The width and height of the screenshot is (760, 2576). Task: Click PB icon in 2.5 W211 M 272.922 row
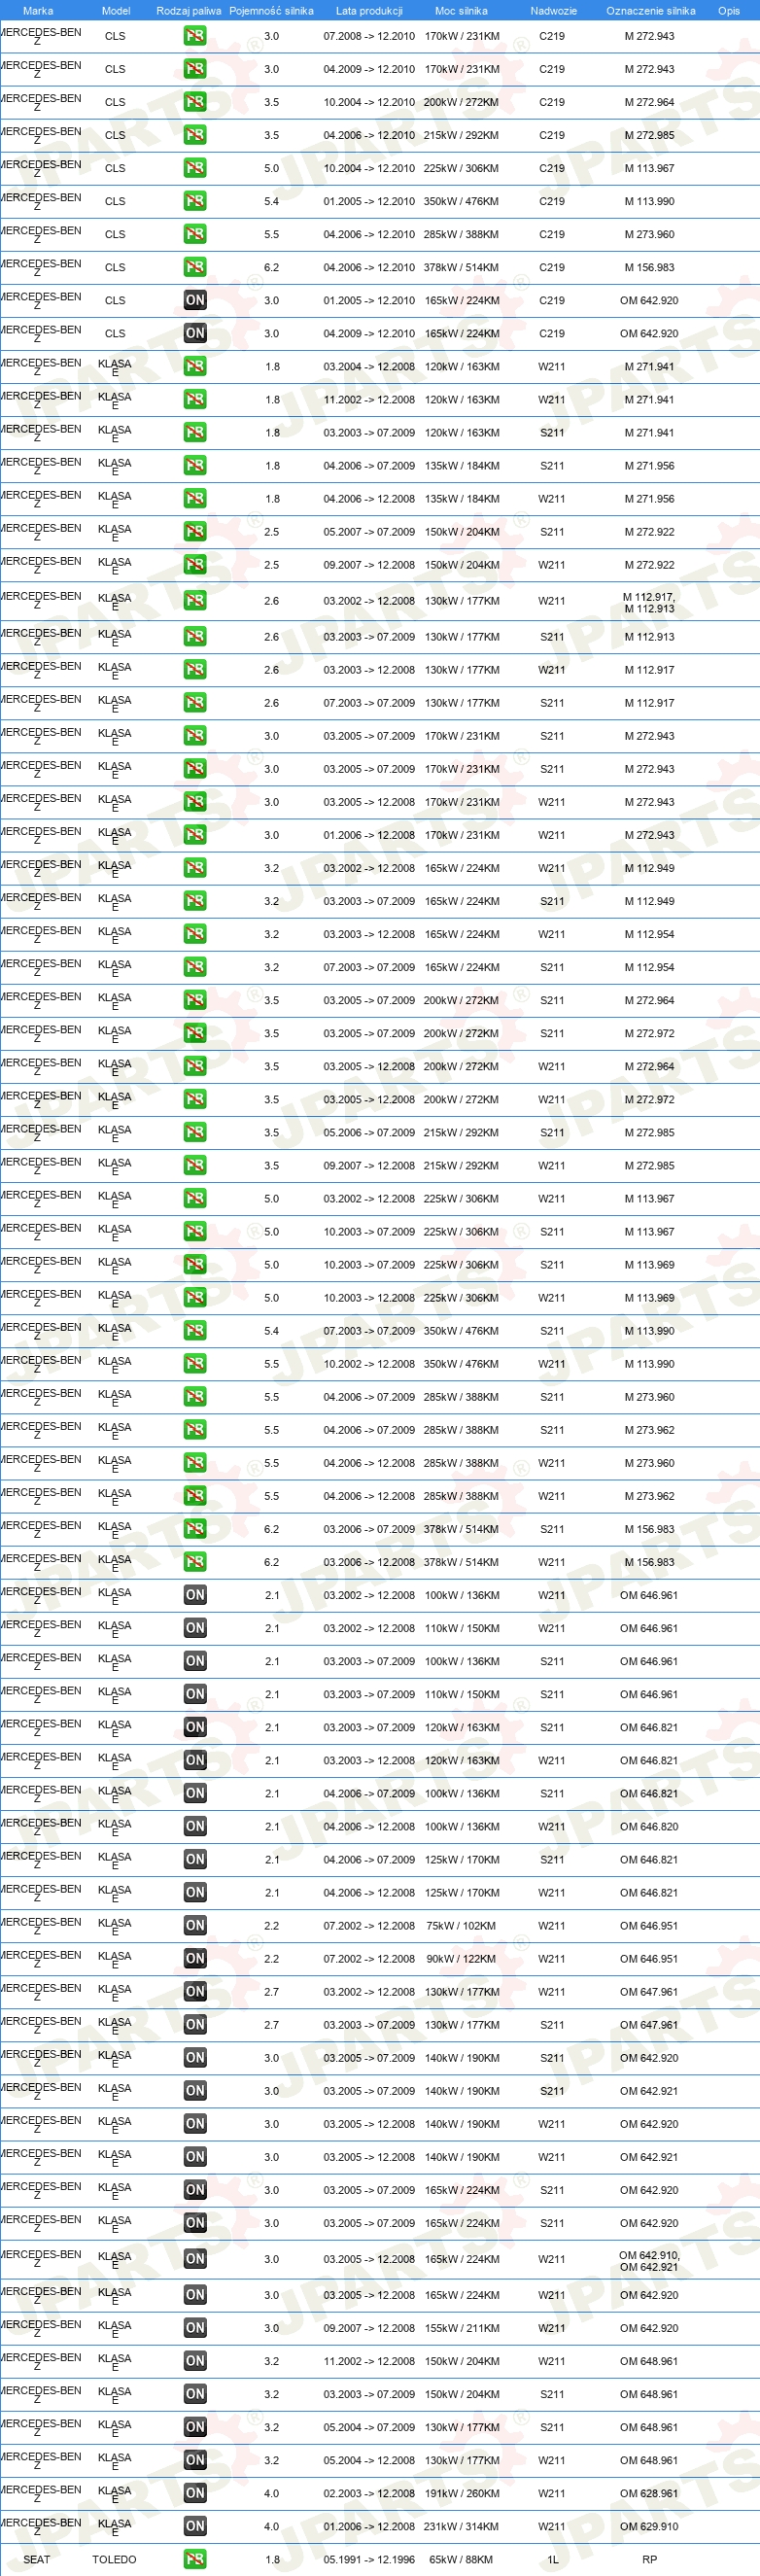click(x=195, y=564)
